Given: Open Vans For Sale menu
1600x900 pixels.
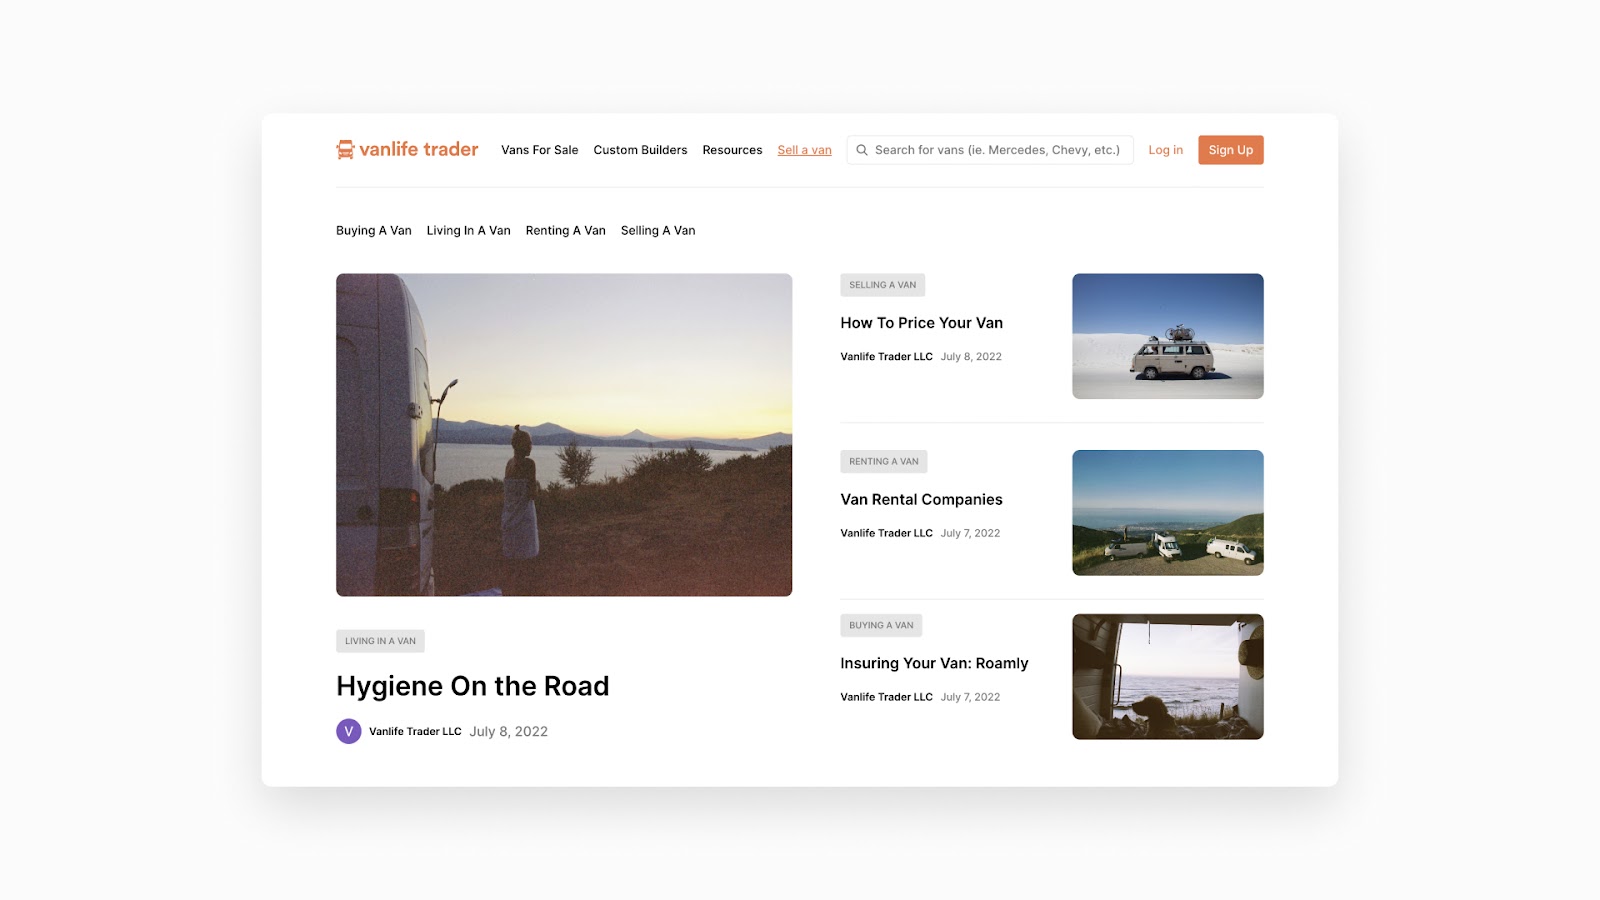Looking at the screenshot, I should tap(540, 150).
